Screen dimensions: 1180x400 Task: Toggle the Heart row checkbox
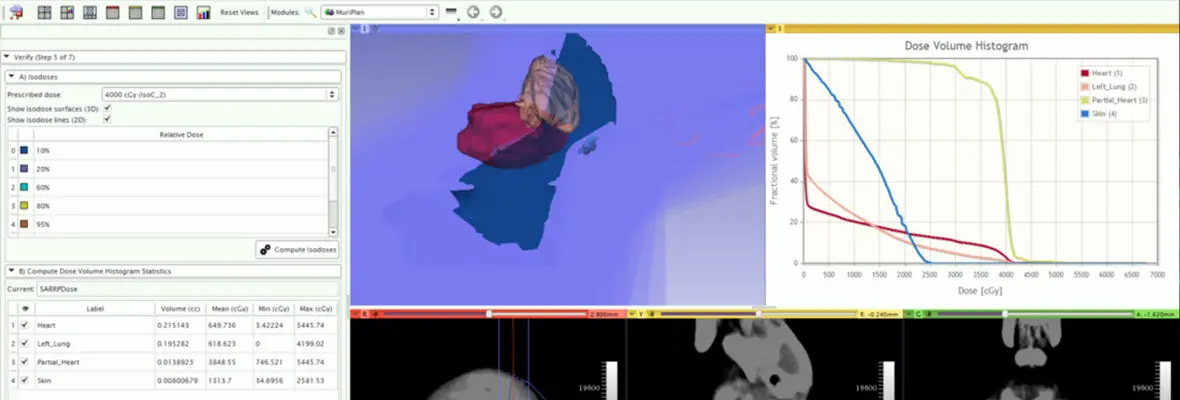(x=26, y=326)
